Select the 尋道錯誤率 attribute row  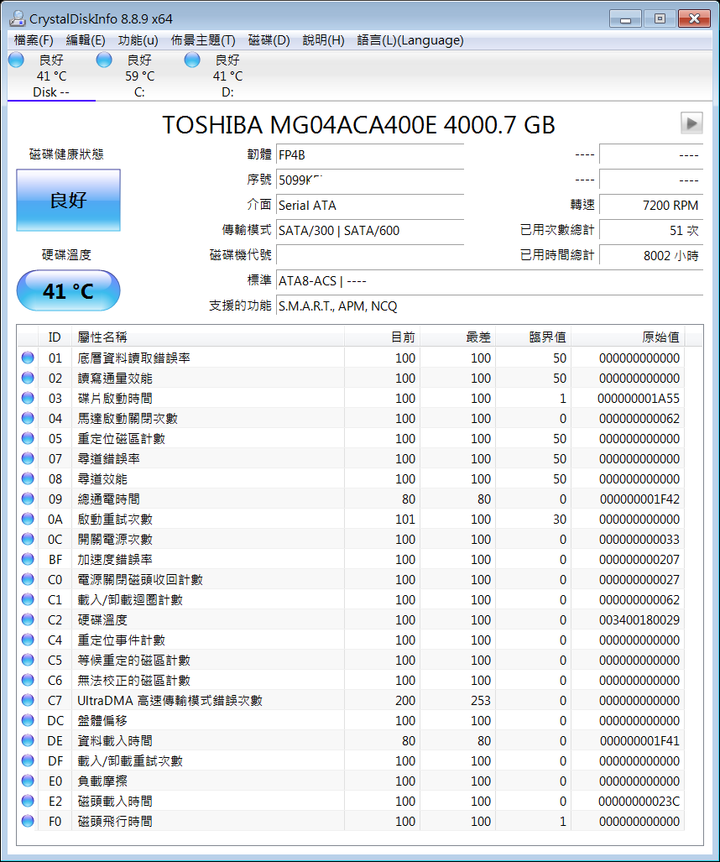click(351, 458)
